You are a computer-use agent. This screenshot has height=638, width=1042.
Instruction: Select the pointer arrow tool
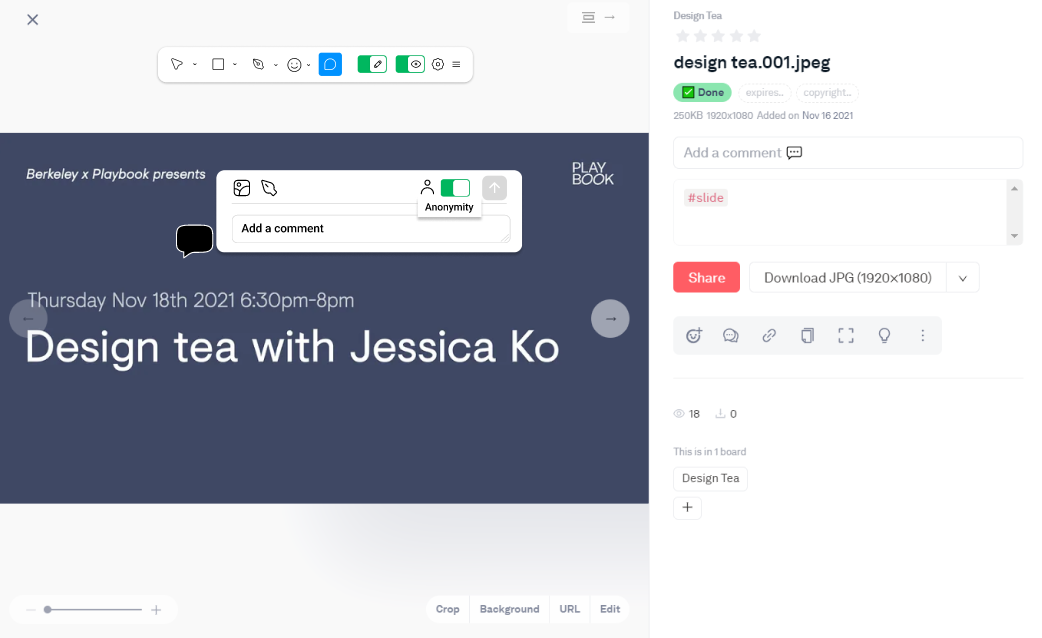click(177, 64)
